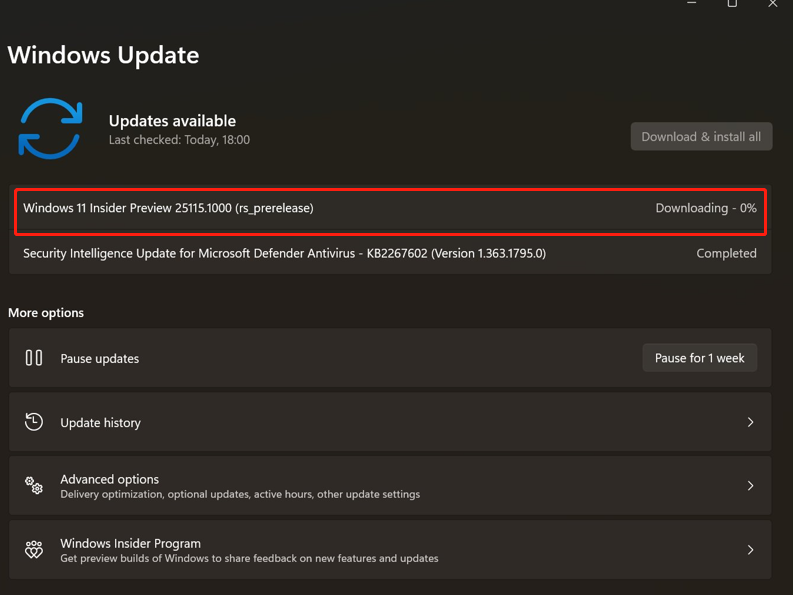Click the Advanced options gears icon
793x595 pixels.
34,486
